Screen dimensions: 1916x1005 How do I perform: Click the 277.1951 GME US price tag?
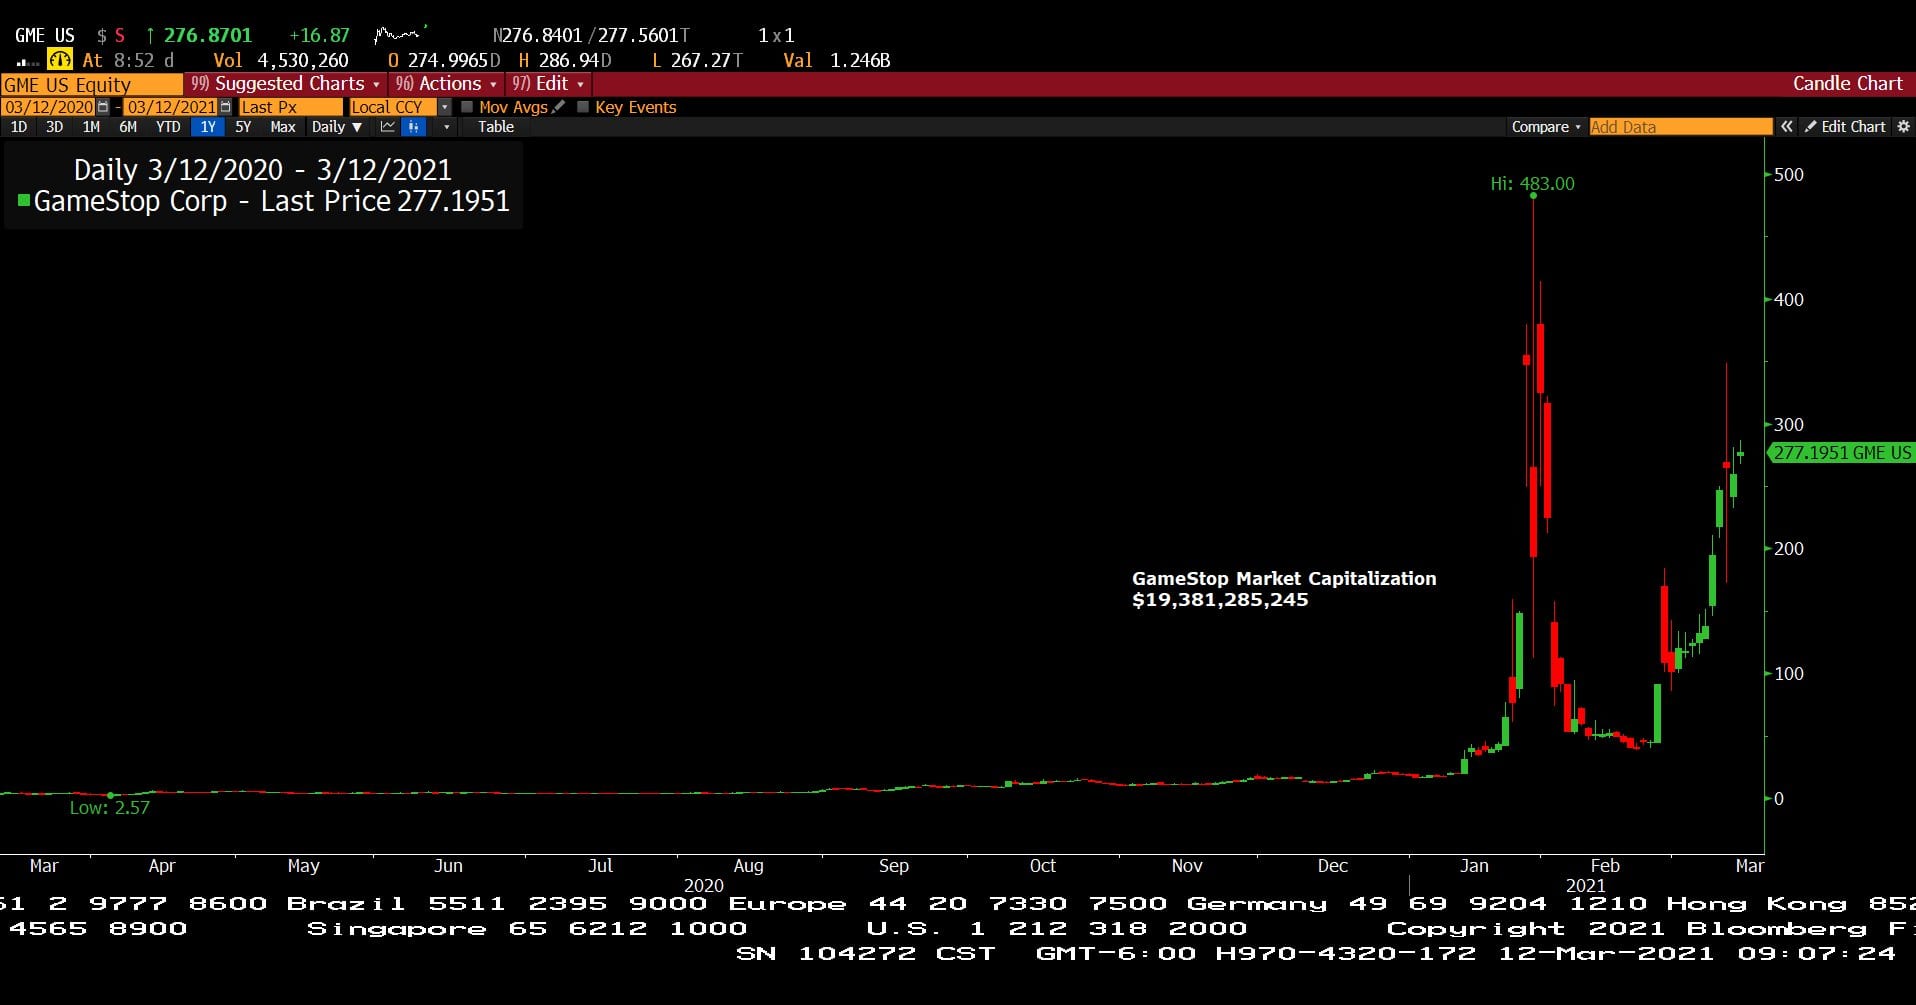[x=1840, y=453]
